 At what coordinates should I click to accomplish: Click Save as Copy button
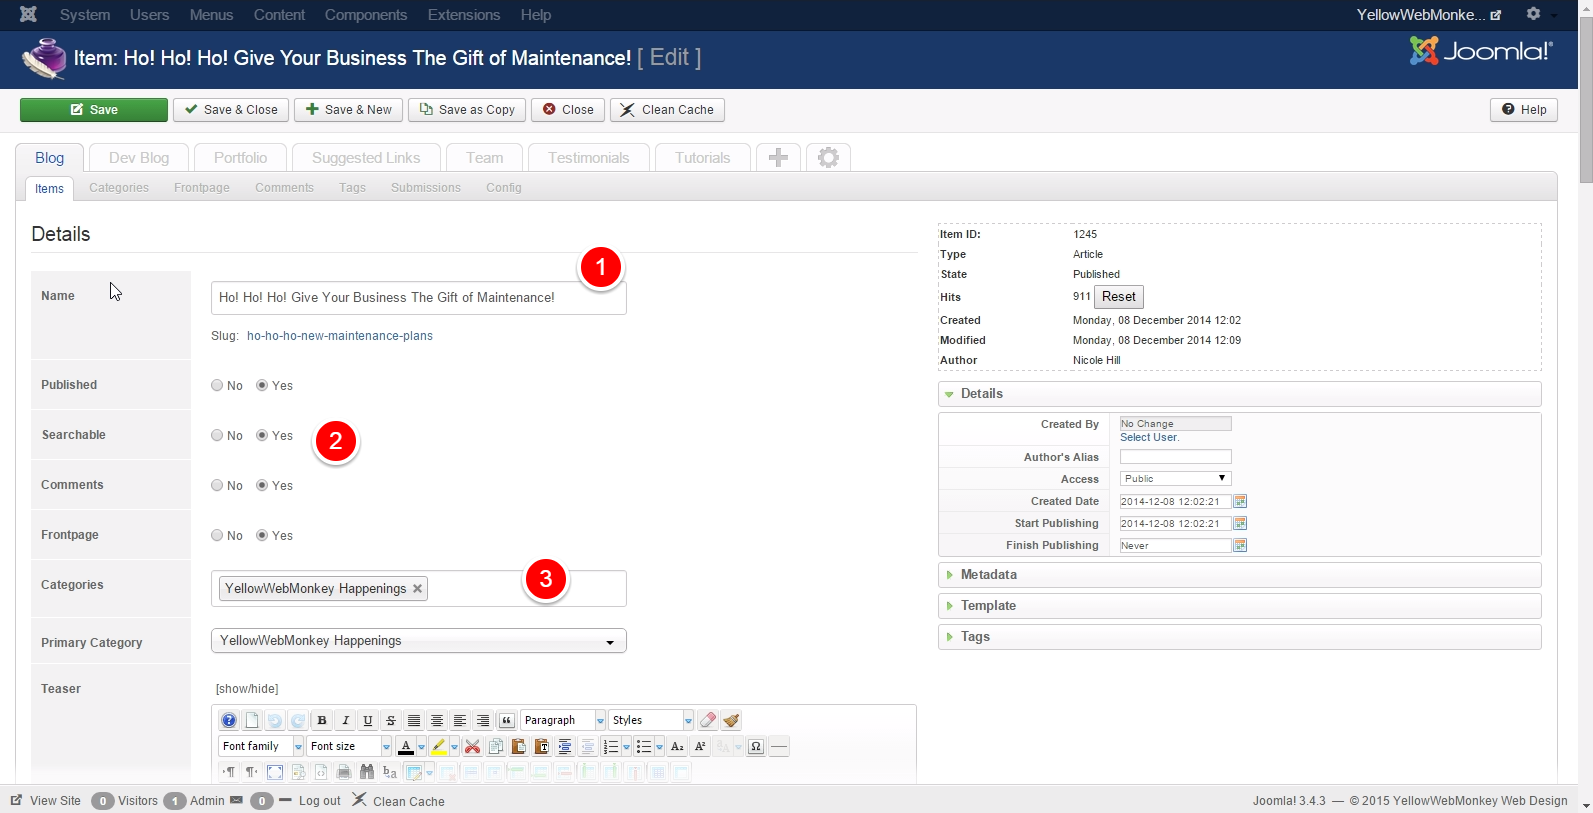(x=467, y=110)
